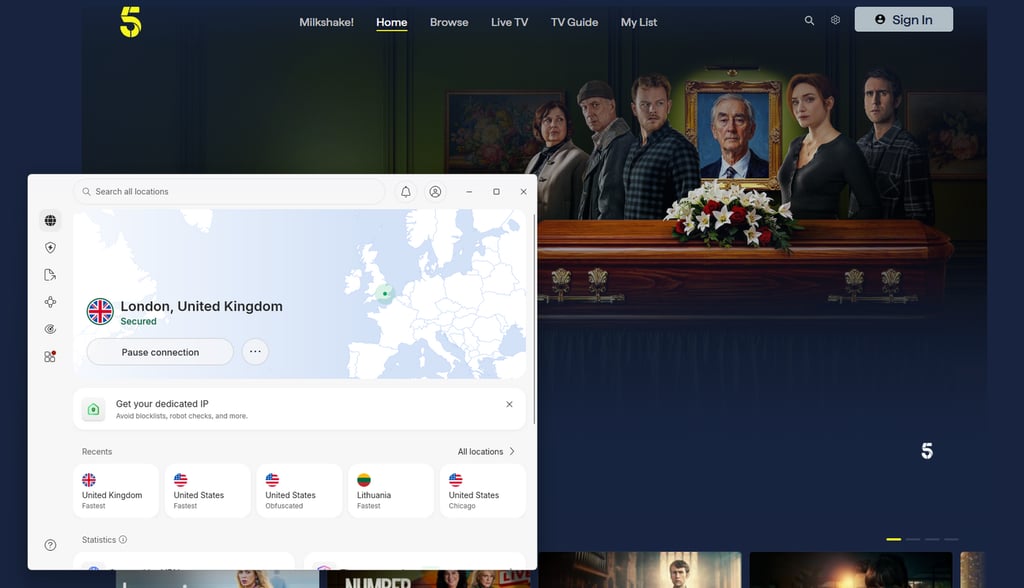The image size is (1024, 588).
Task: Open the search magnifier on Channel 5 site
Action: [809, 20]
